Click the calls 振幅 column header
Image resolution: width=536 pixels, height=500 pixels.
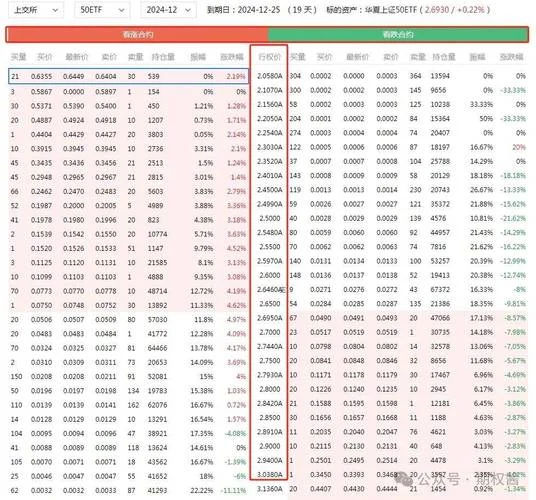coord(198,57)
